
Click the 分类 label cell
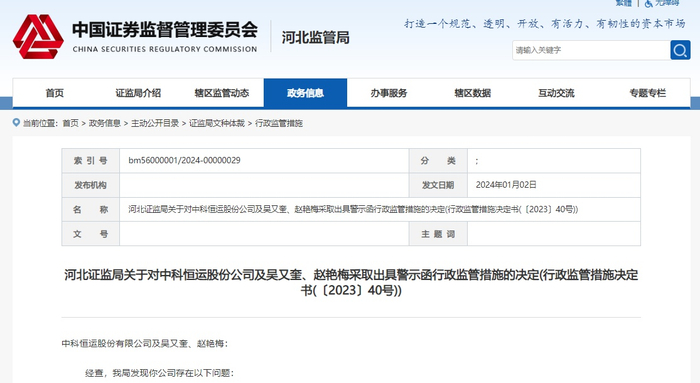point(438,161)
